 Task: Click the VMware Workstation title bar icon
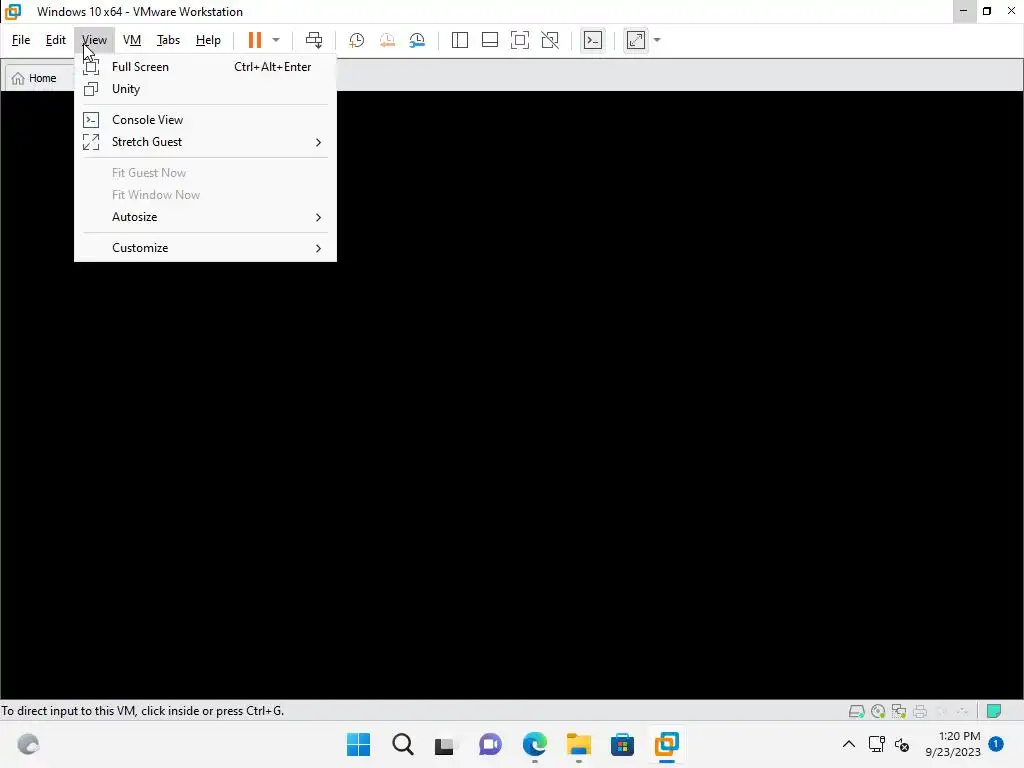pyautogui.click(x=13, y=12)
